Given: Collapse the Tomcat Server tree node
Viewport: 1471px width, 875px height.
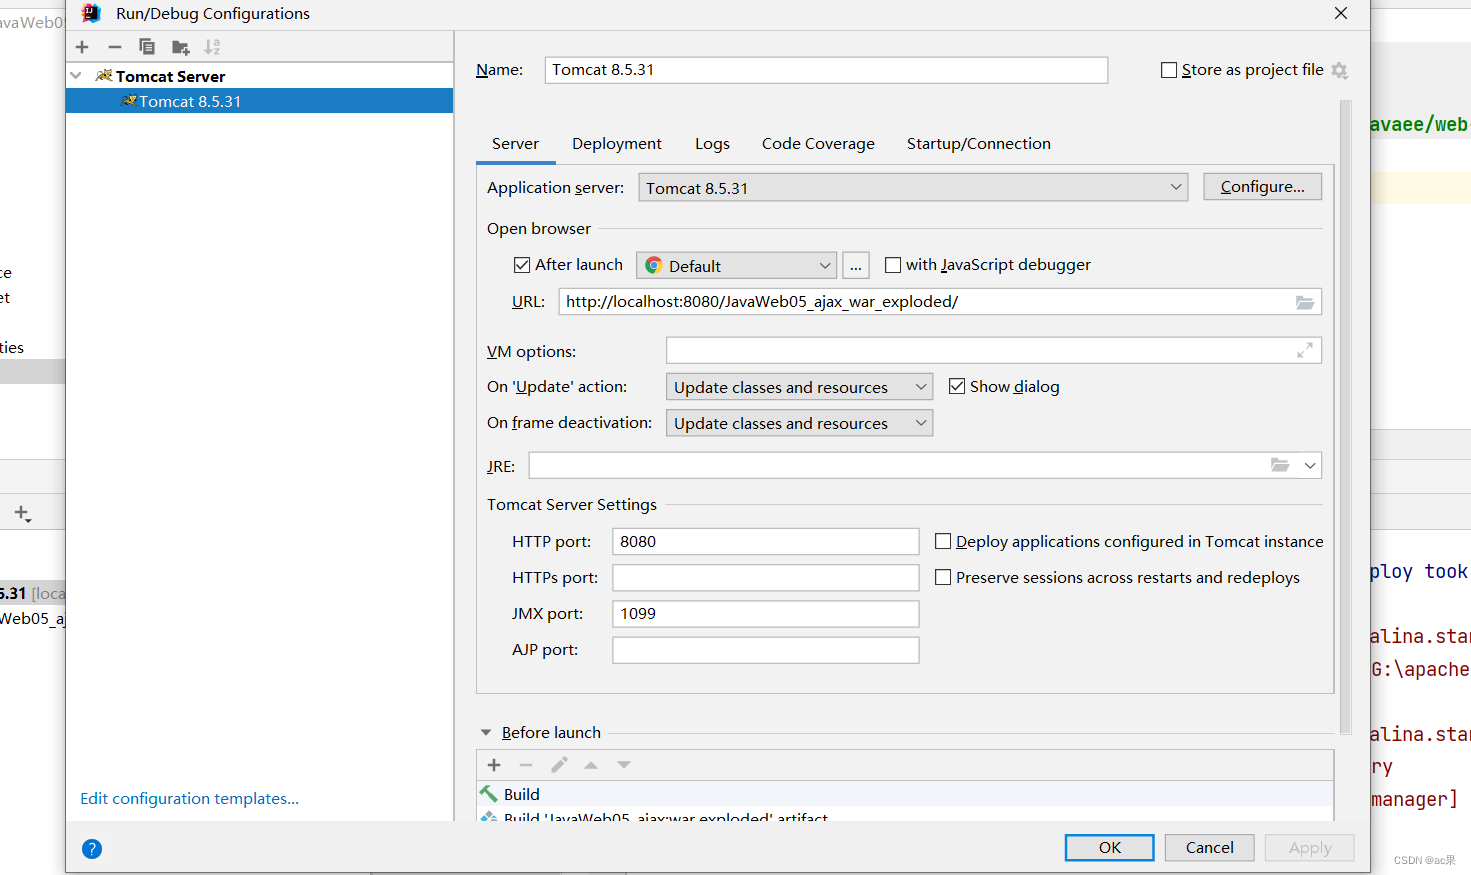Looking at the screenshot, I should click(x=76, y=76).
